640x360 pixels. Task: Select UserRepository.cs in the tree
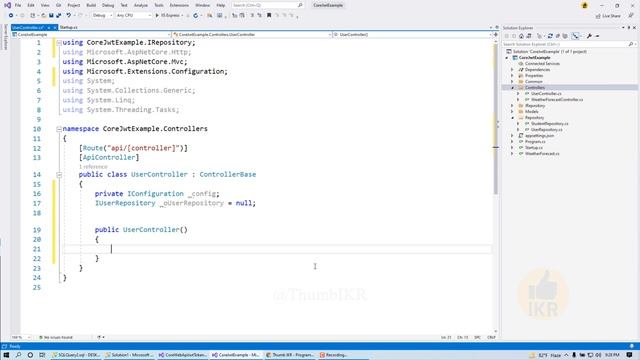546,130
